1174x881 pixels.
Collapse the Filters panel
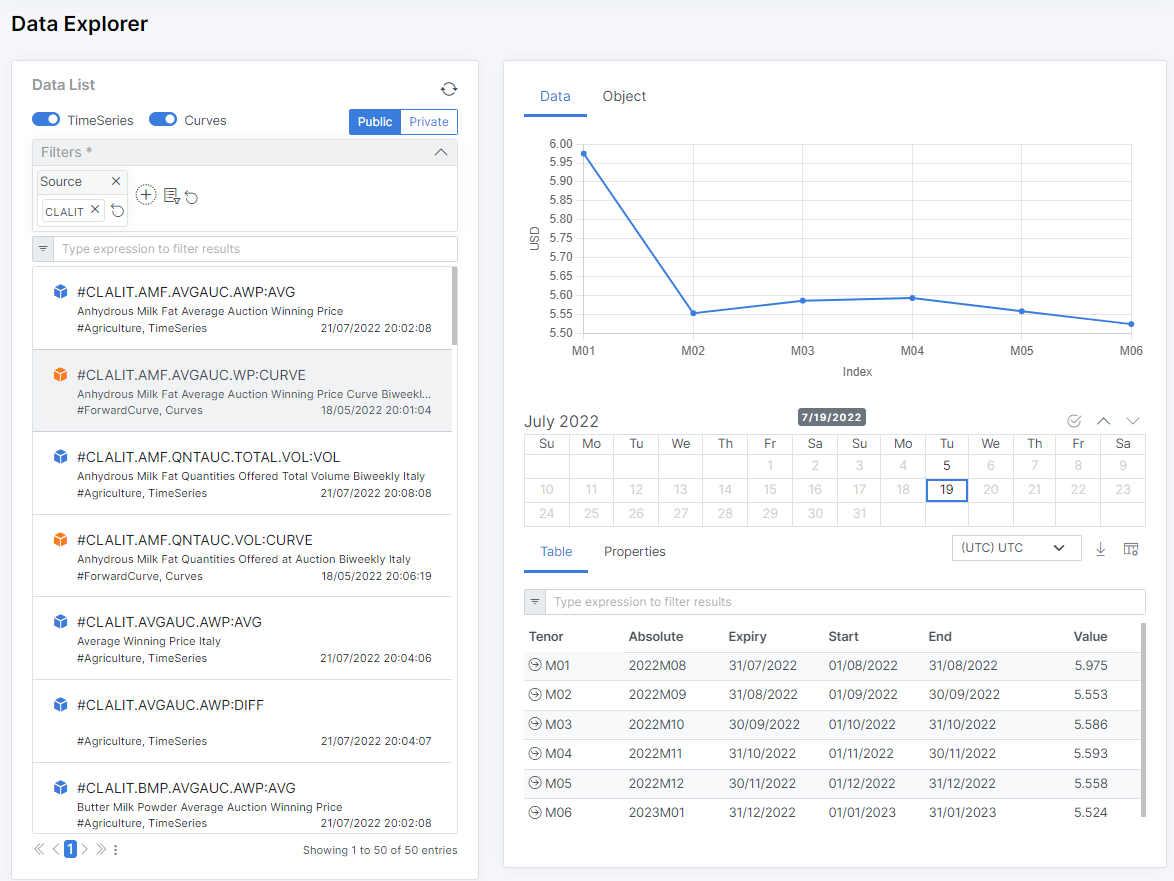click(440, 152)
